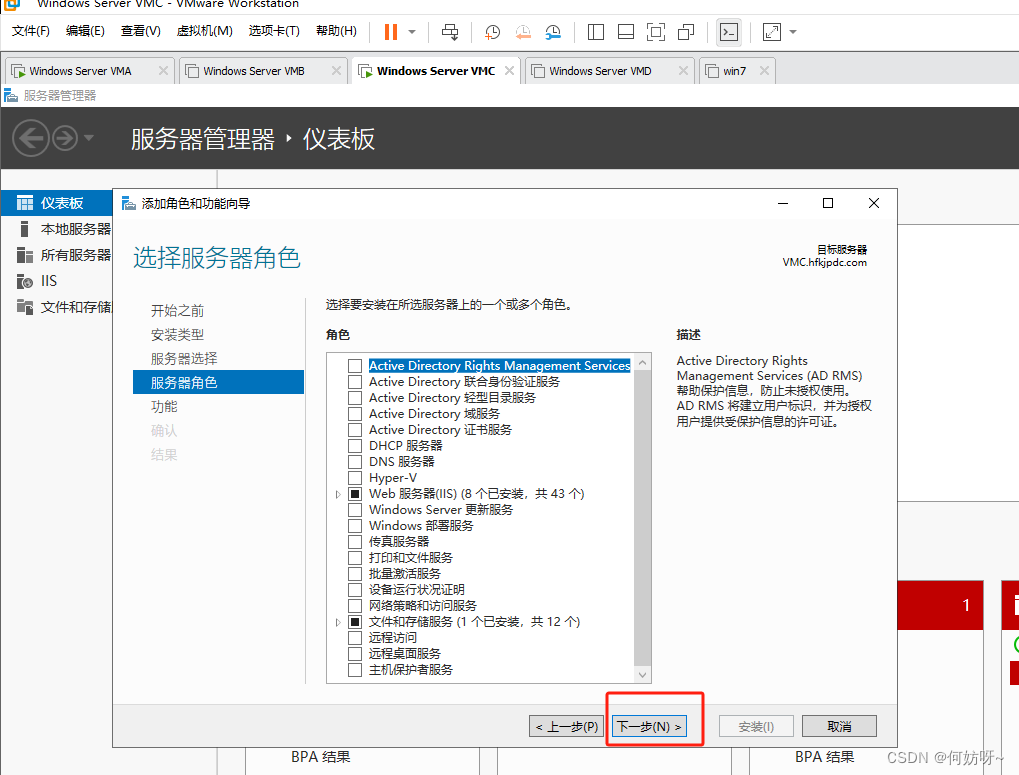Pause the virtual machine with the orange pause icon
The height and width of the screenshot is (775, 1019).
[x=390, y=32]
